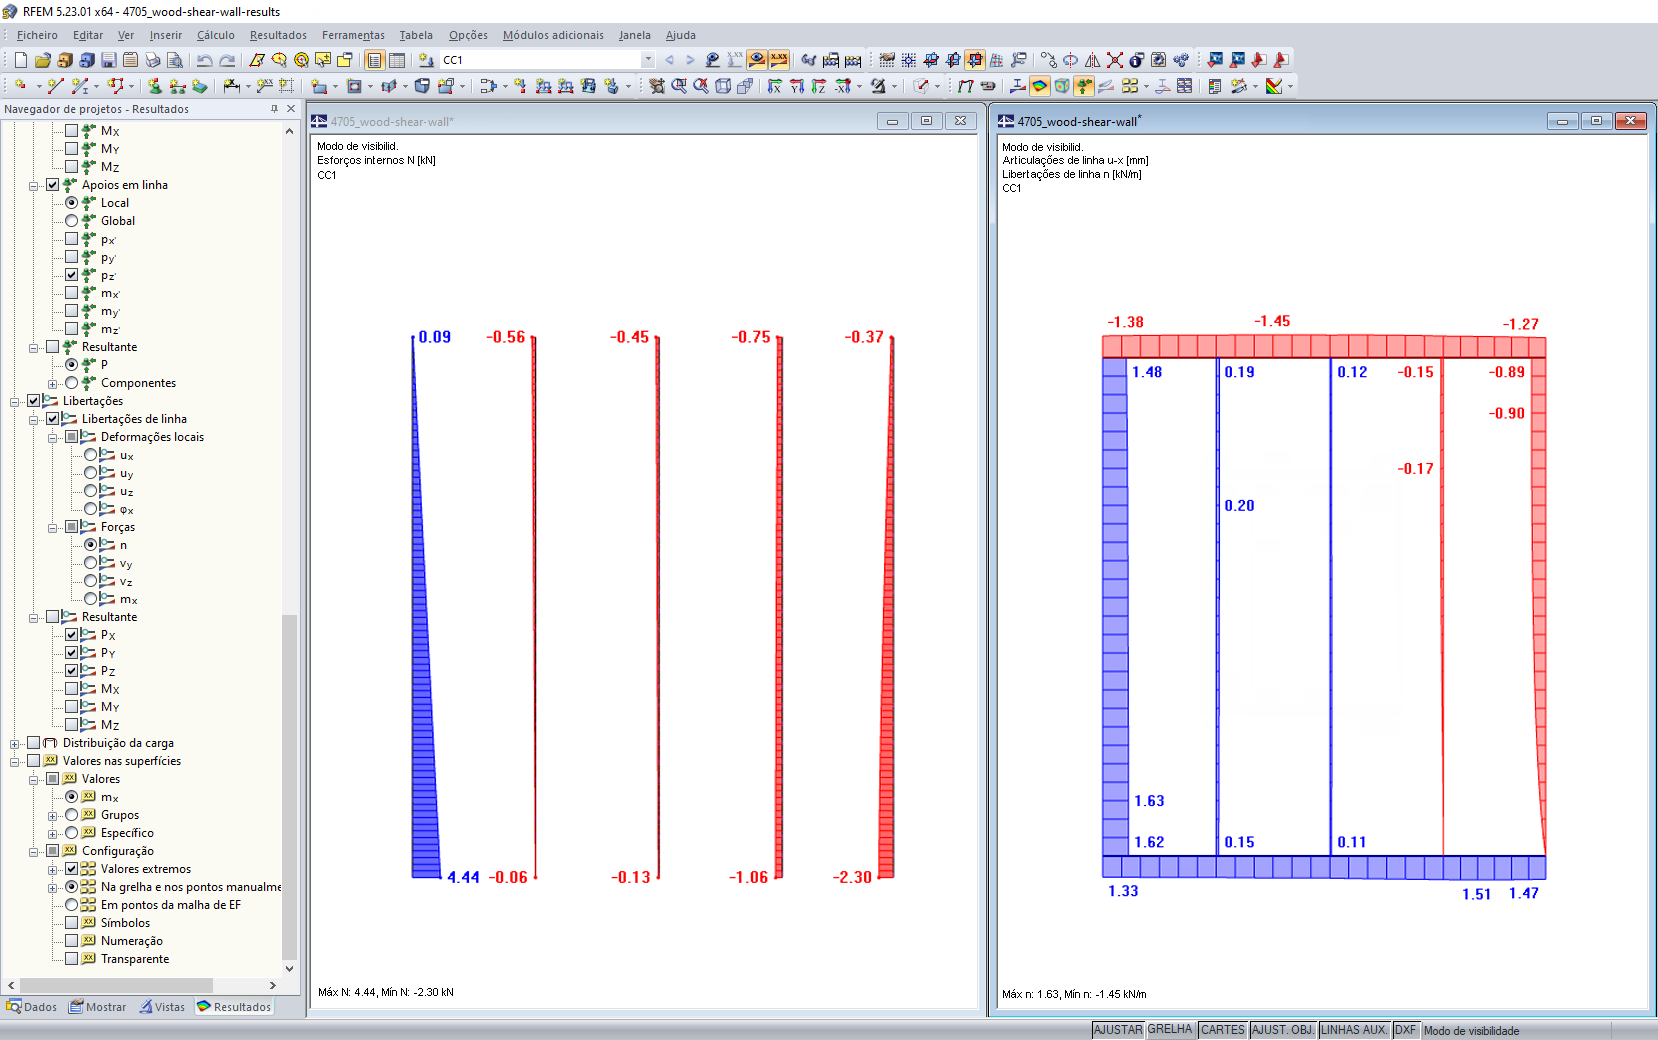Toggle the AJUST. OBJ. status button
This screenshot has width=1658, height=1040.
click(1283, 1030)
